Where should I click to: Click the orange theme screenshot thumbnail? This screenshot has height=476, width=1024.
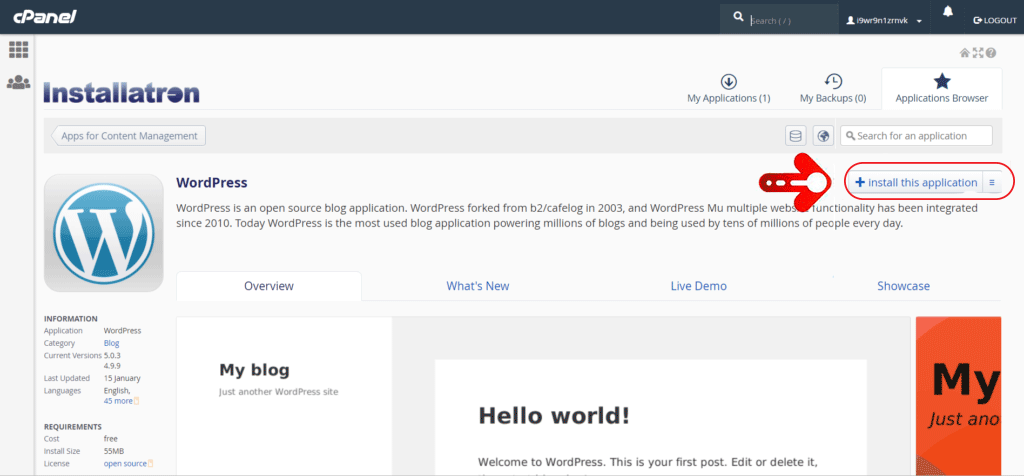pos(959,396)
